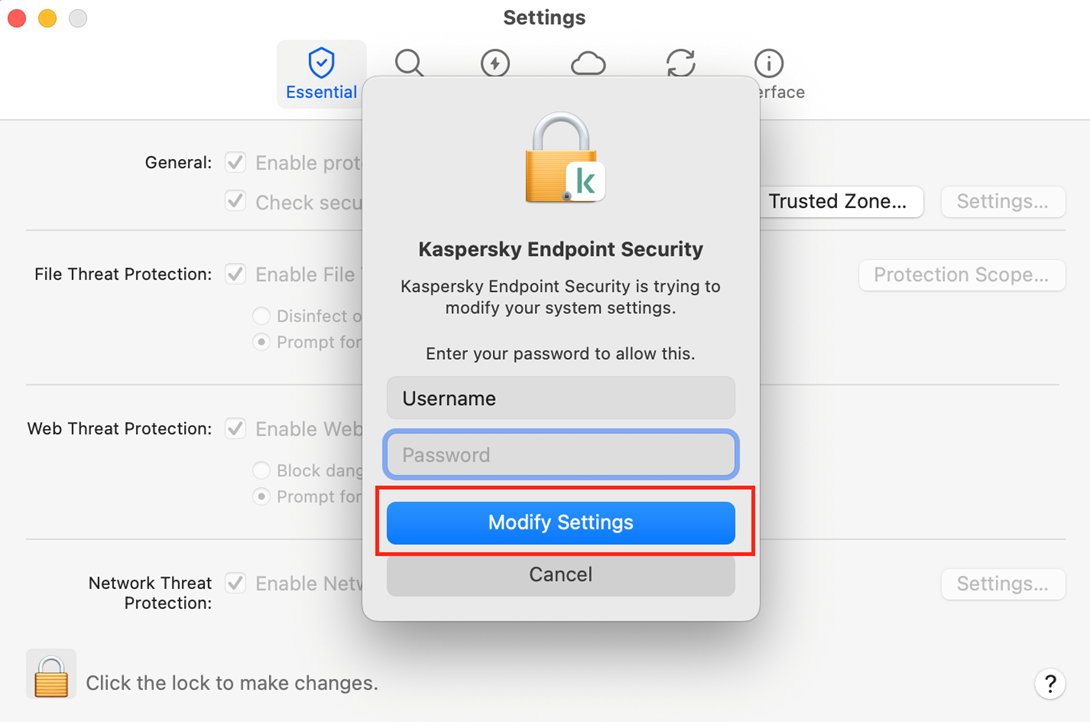The height and width of the screenshot is (722, 1090).
Task: Open the Essential shield tab
Action: point(321,74)
